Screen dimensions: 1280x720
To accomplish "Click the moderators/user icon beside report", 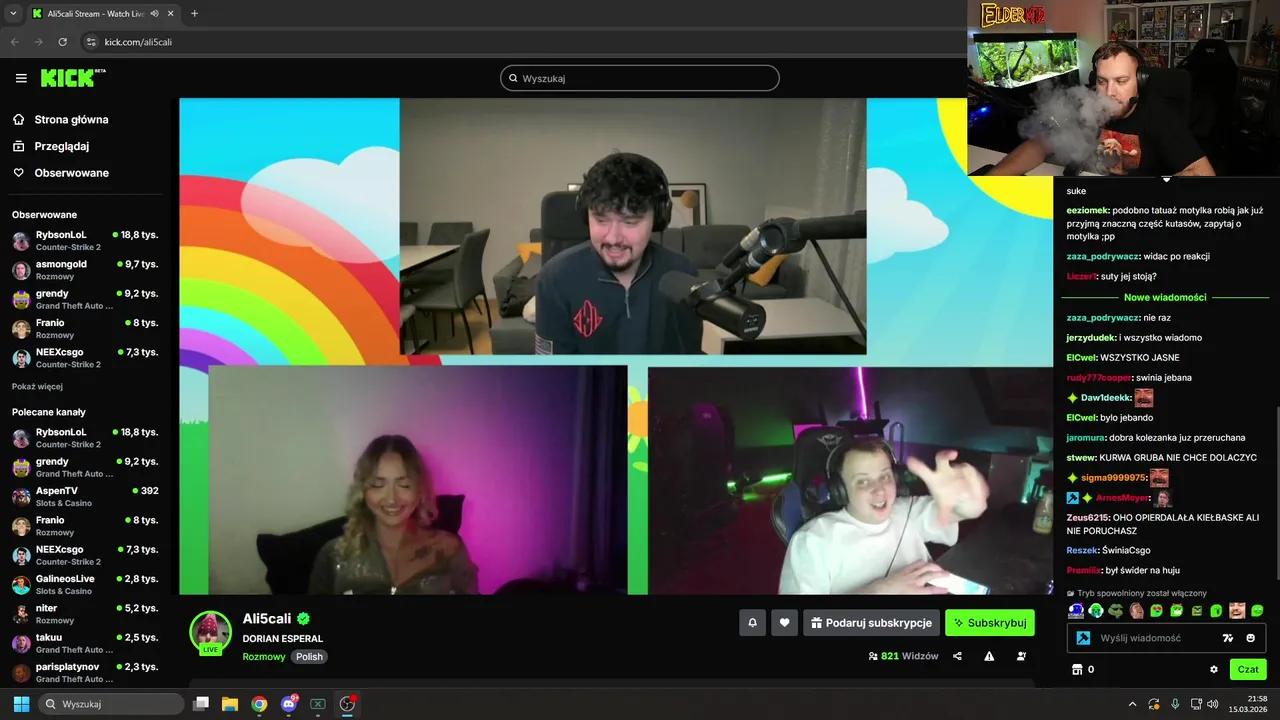I will (1021, 656).
